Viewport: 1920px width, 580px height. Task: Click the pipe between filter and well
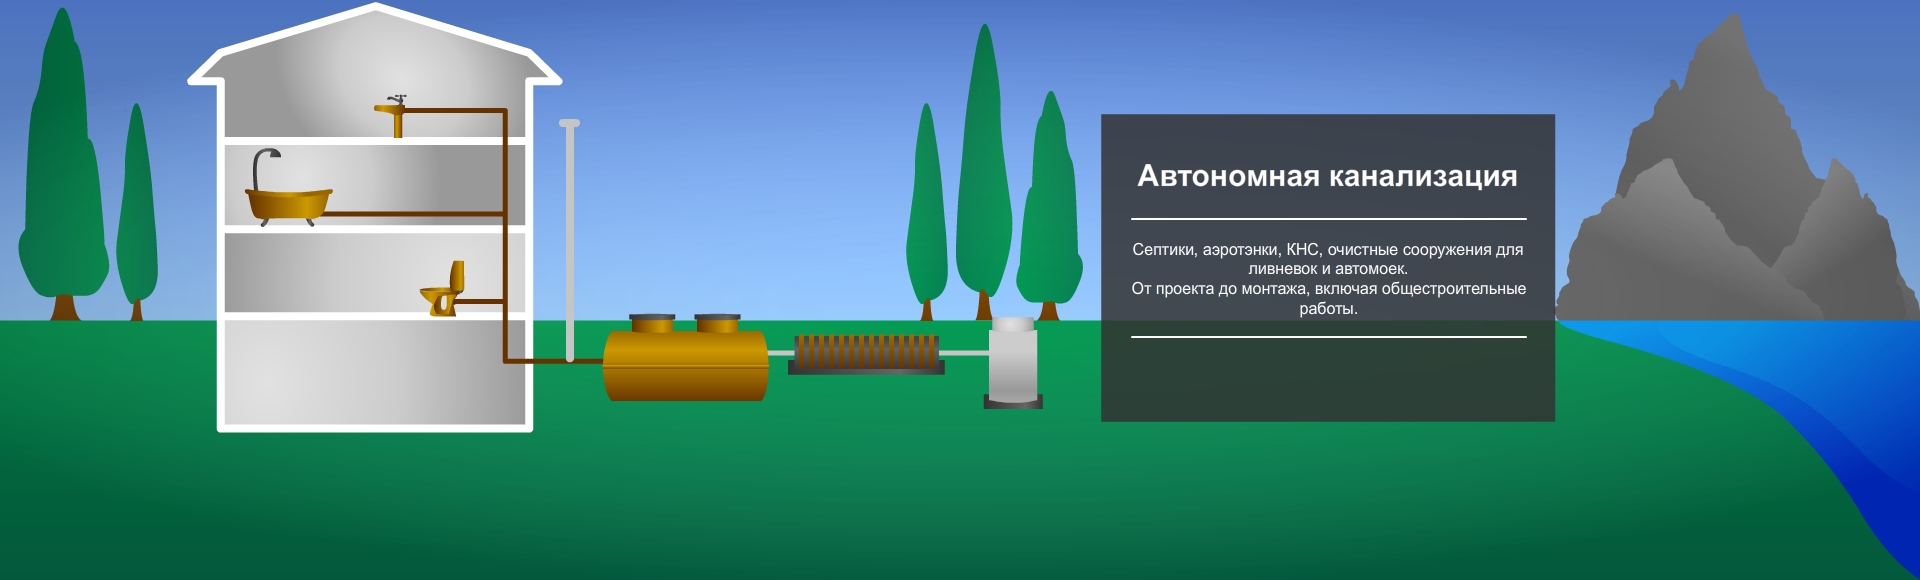[x=966, y=353]
